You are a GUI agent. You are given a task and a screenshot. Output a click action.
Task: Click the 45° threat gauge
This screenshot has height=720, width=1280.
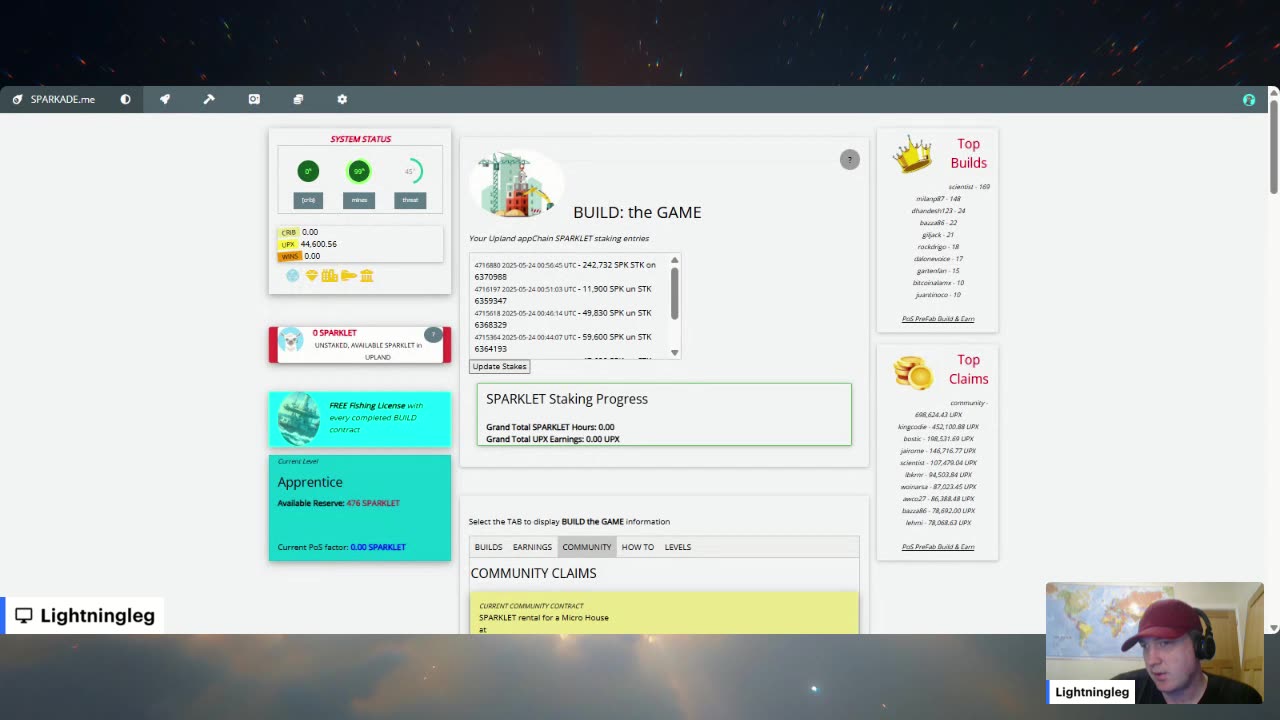pyautogui.click(x=410, y=171)
